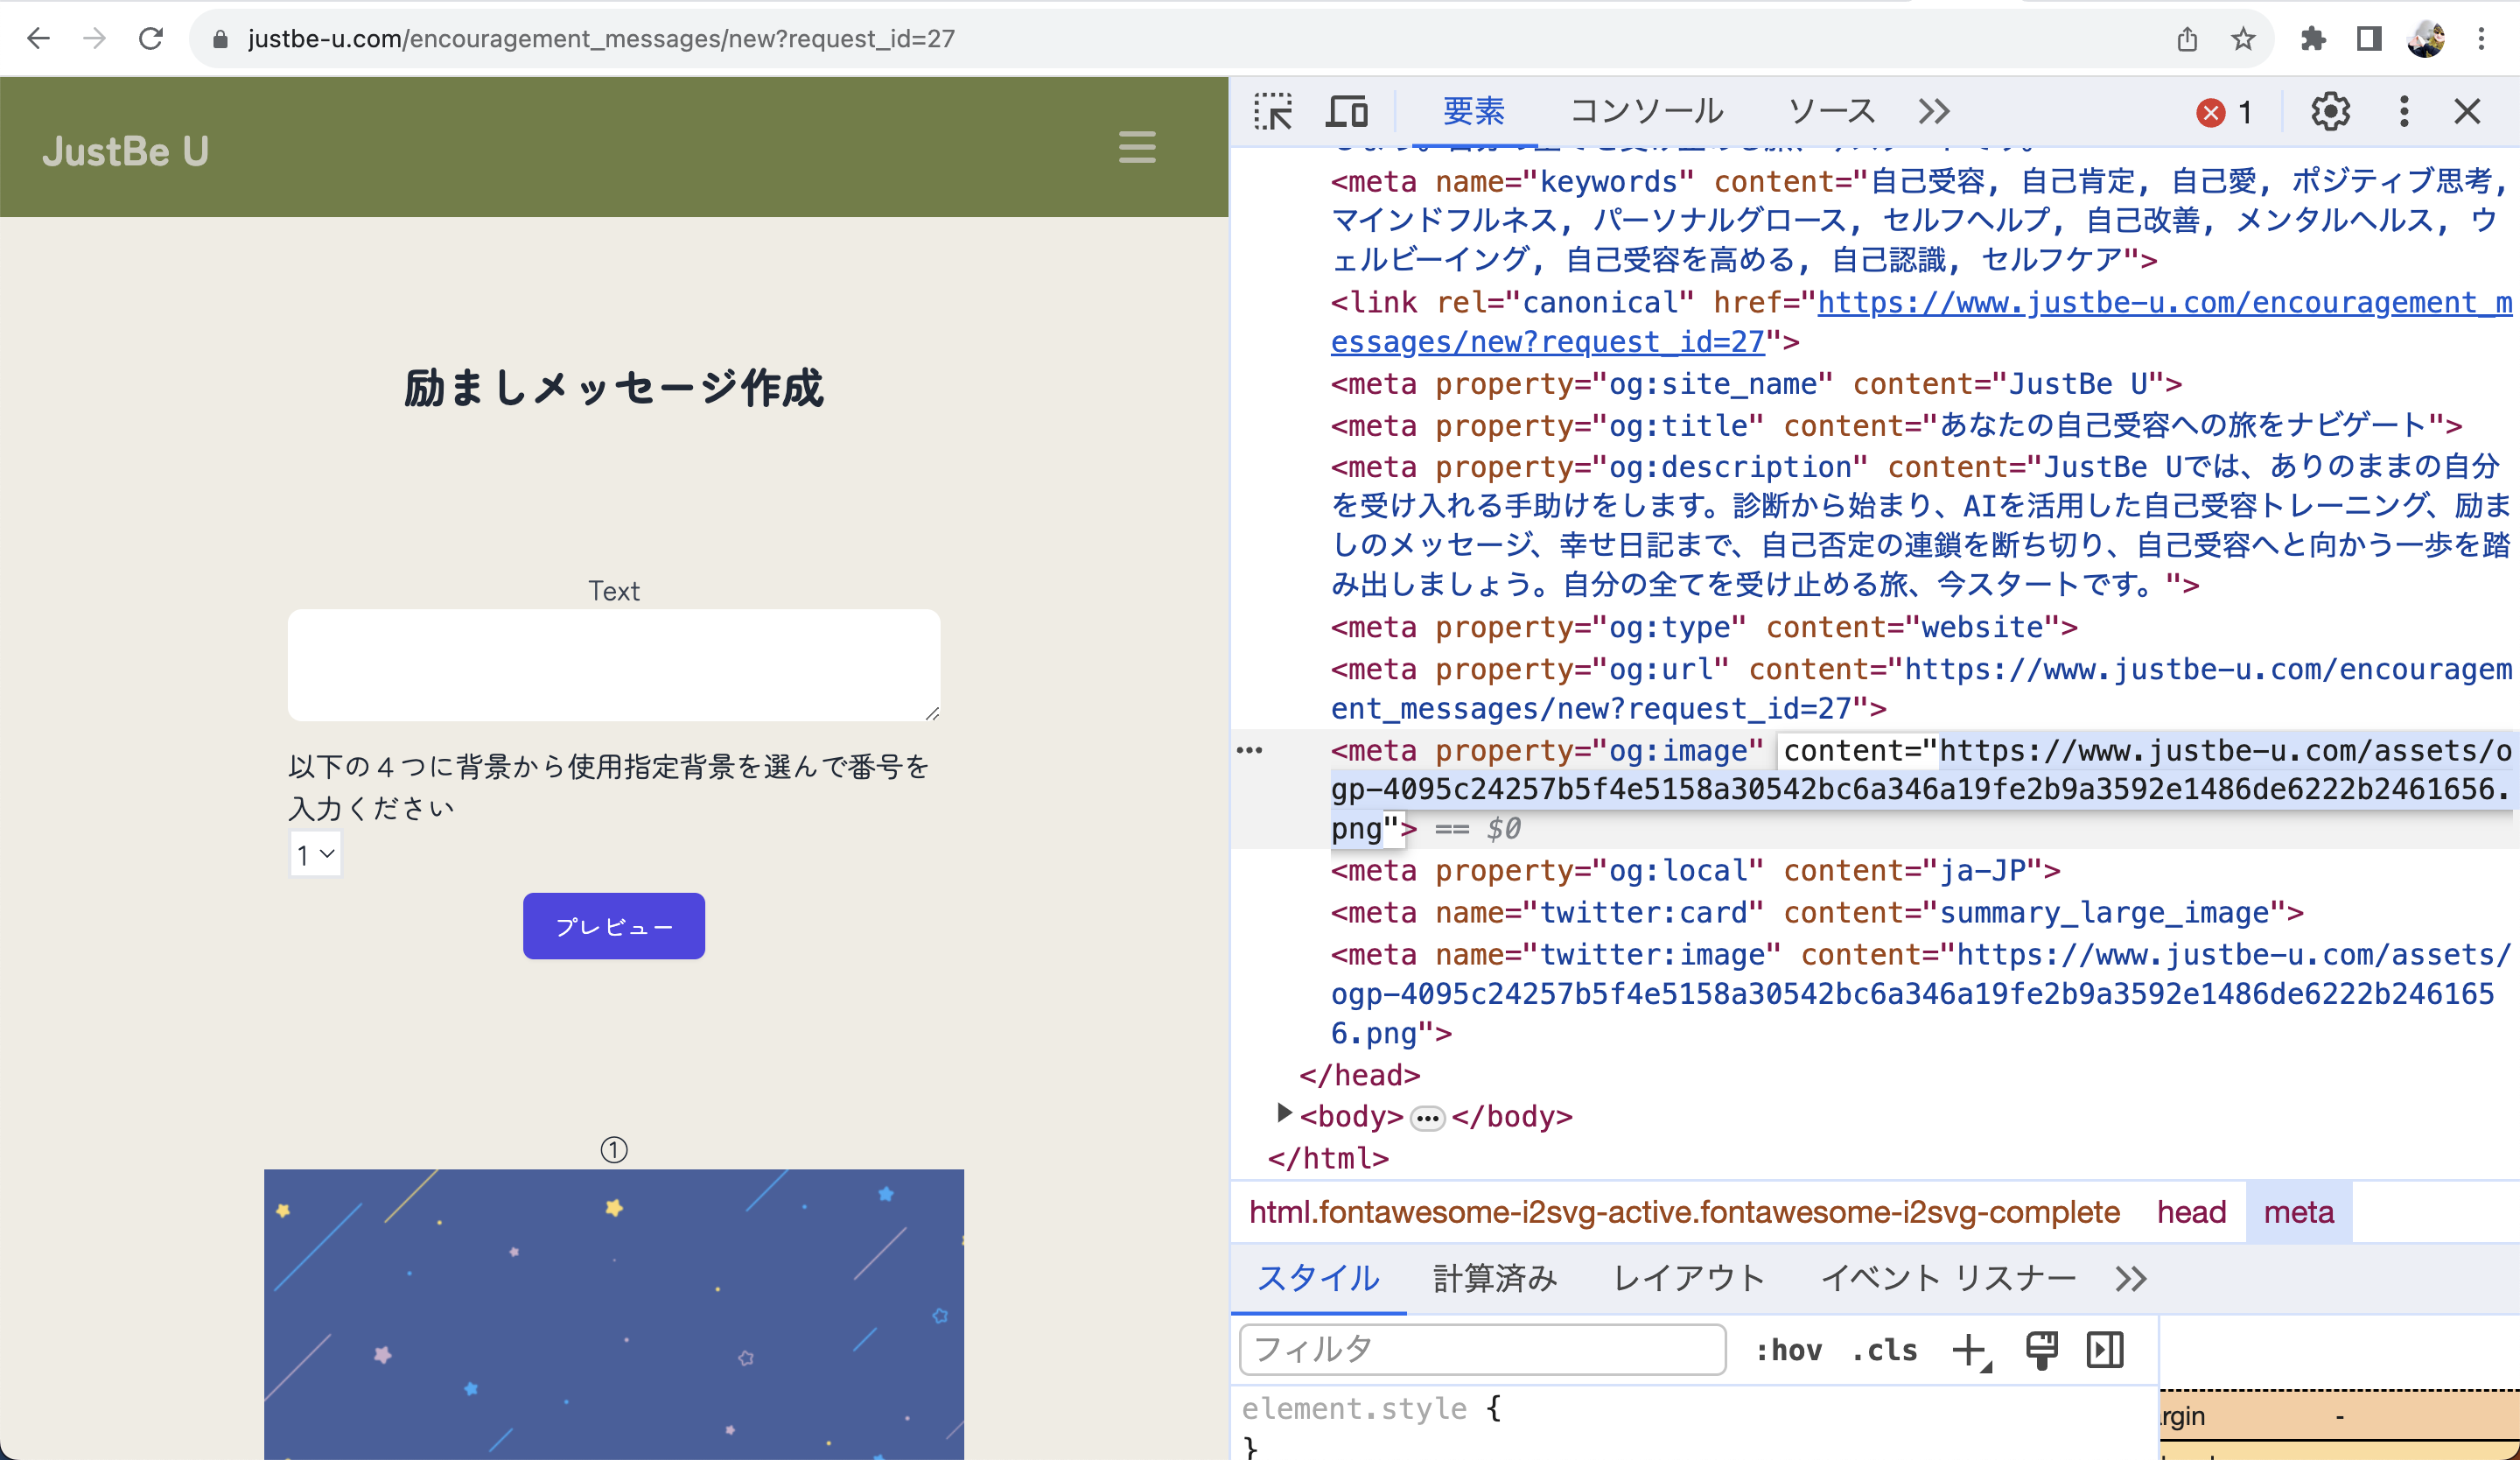Viewport: 2520px width, 1460px height.
Task: Select the closing </html> tag line
Action: coord(1328,1158)
